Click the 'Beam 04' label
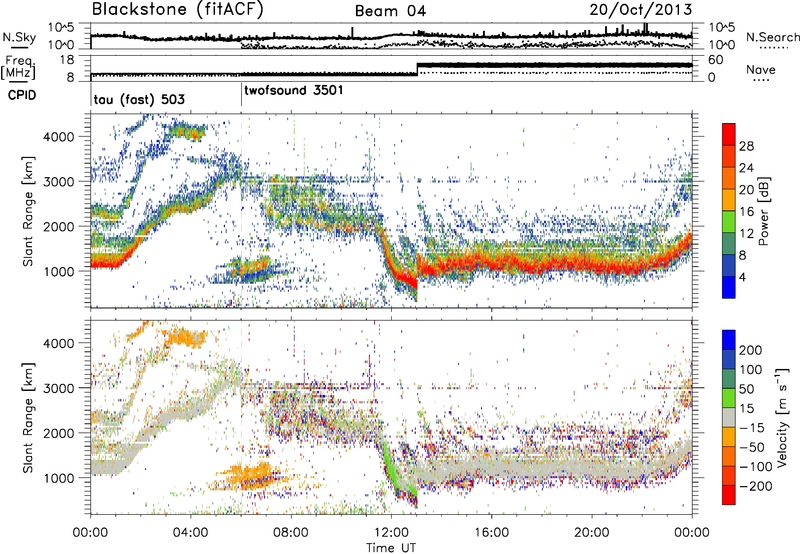Image resolution: width=800 pixels, height=554 pixels. pos(390,11)
